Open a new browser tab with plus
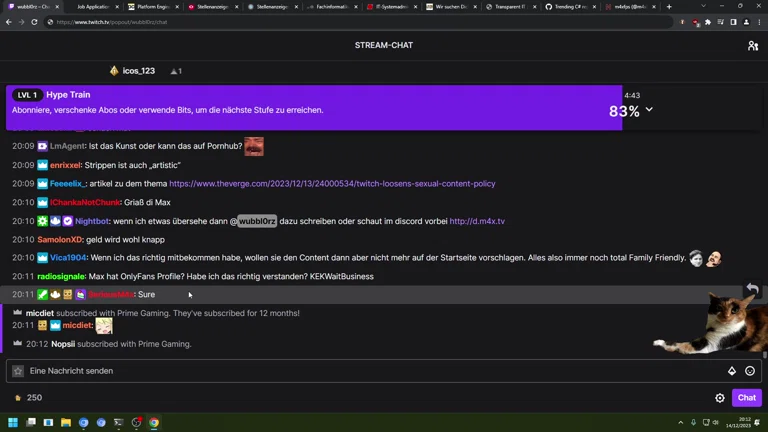768x432 pixels. pos(669,7)
